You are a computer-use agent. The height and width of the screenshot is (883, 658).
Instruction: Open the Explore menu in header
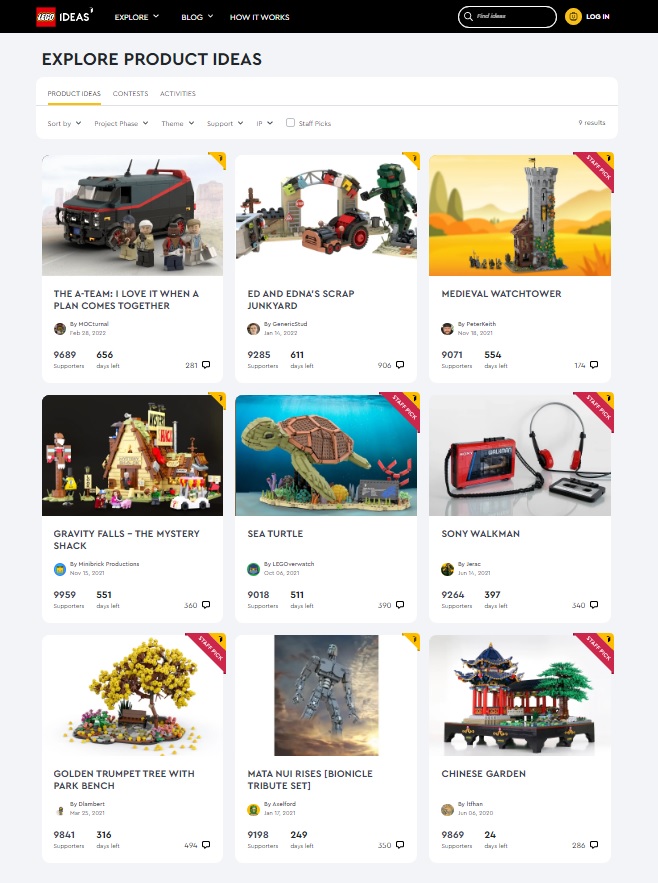(x=137, y=17)
